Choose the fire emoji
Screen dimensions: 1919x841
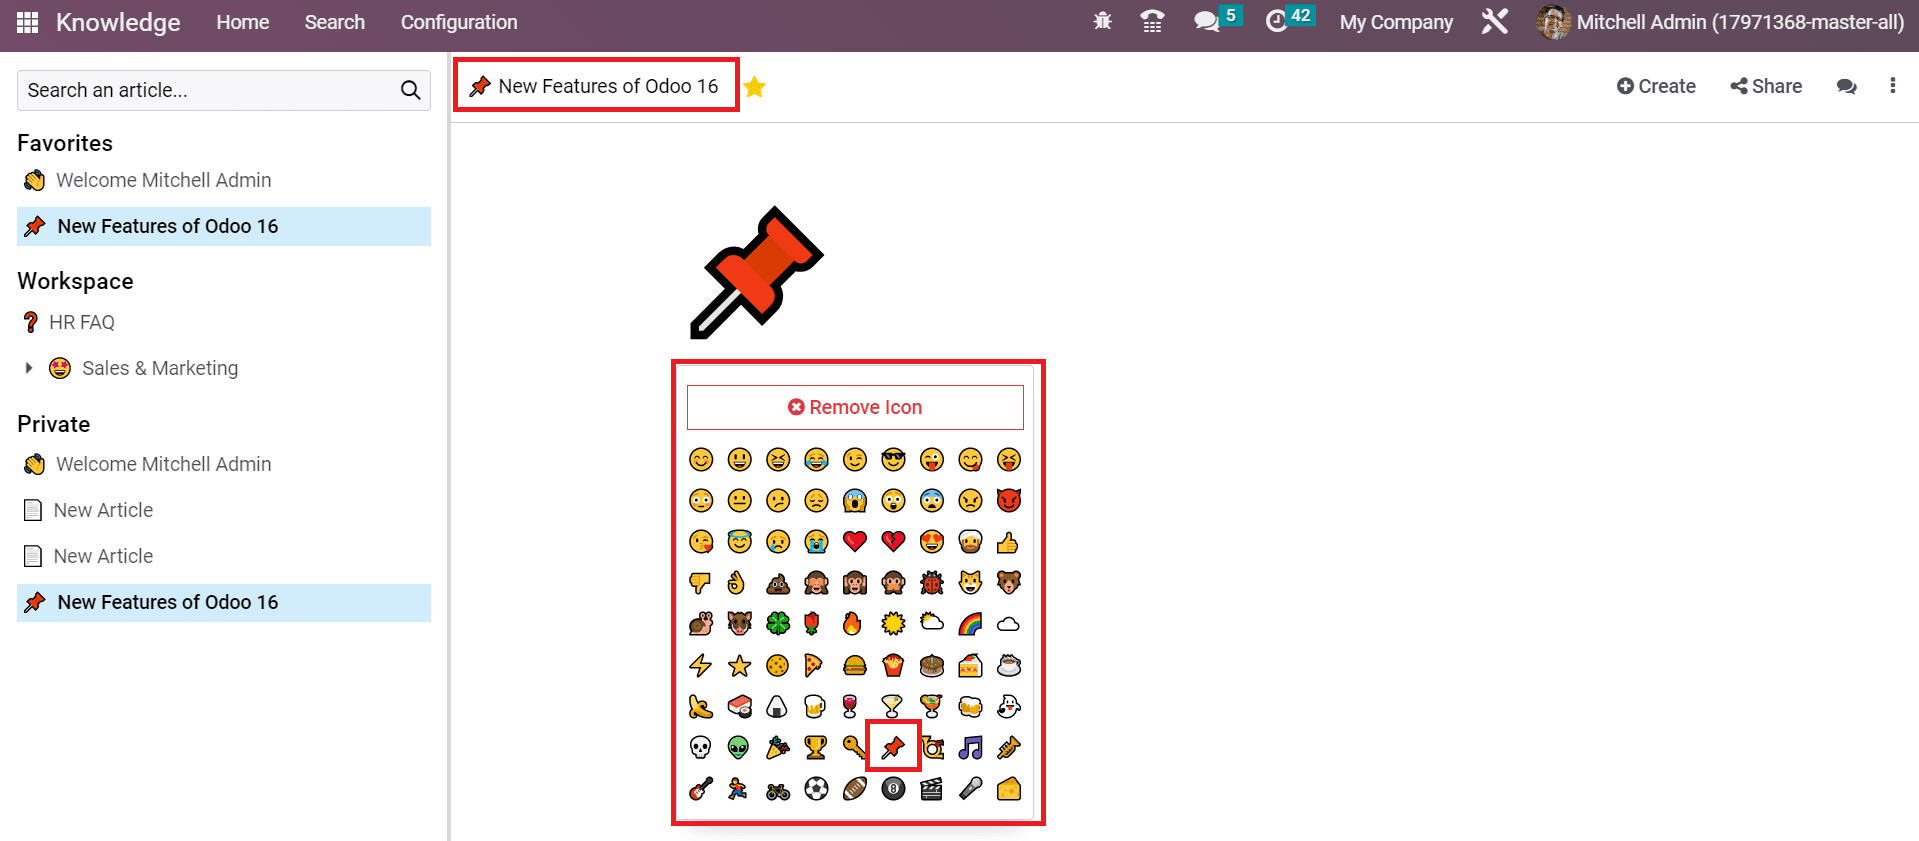point(852,624)
